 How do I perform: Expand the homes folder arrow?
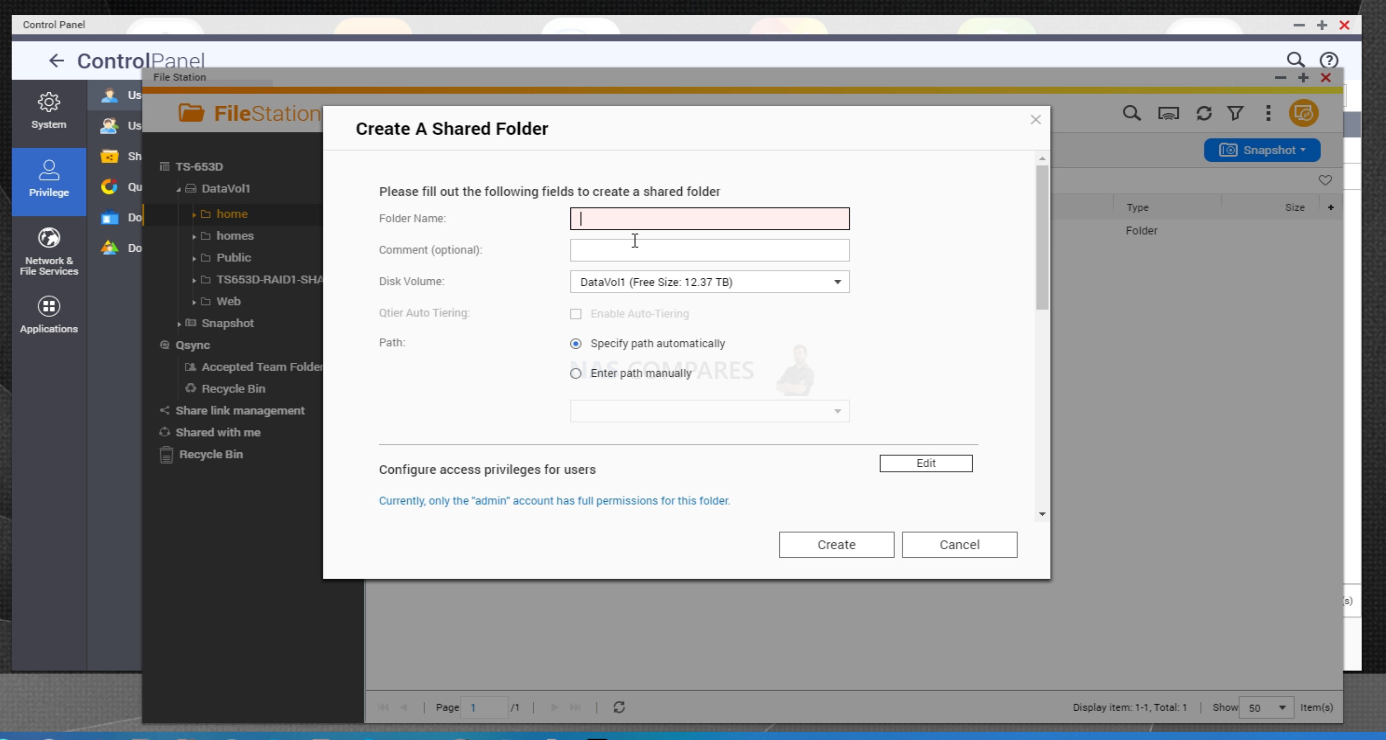click(194, 236)
